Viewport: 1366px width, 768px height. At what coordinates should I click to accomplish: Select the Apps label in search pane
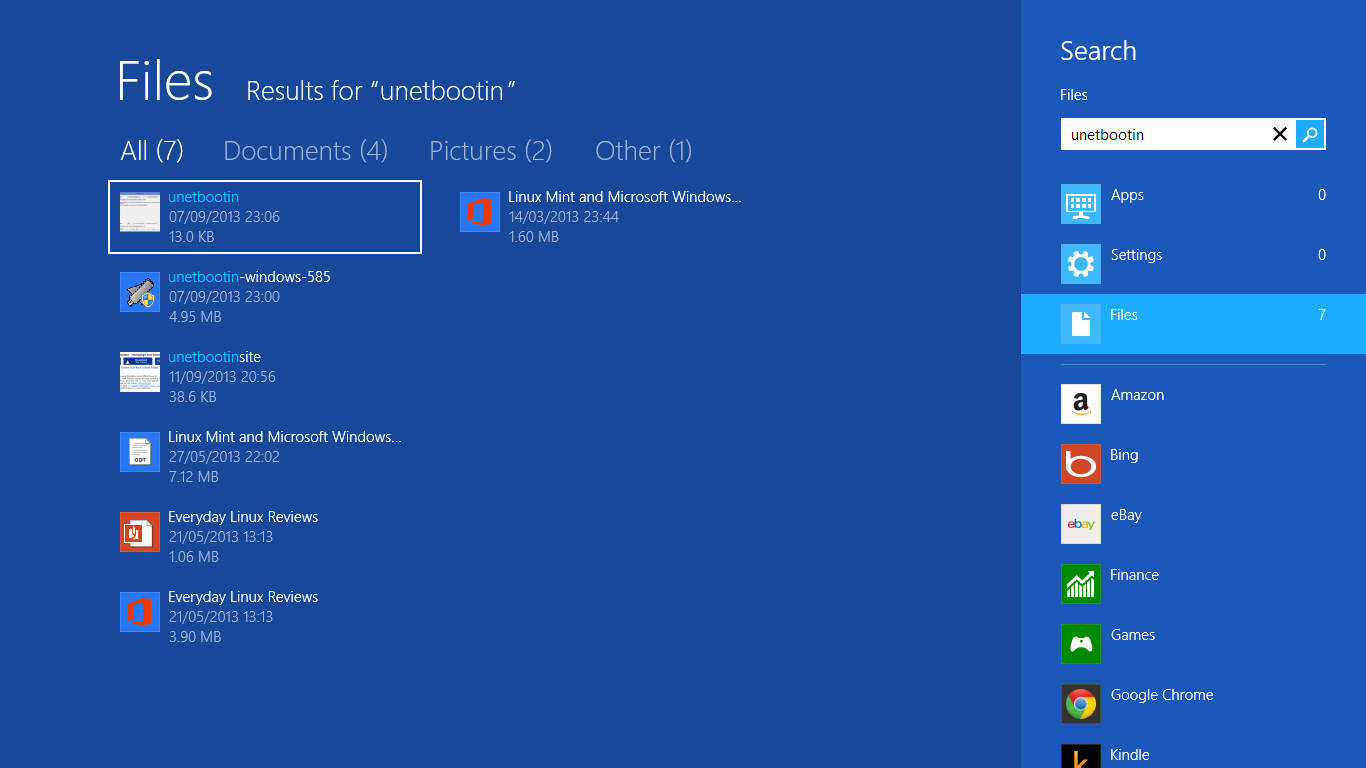[x=1127, y=195]
